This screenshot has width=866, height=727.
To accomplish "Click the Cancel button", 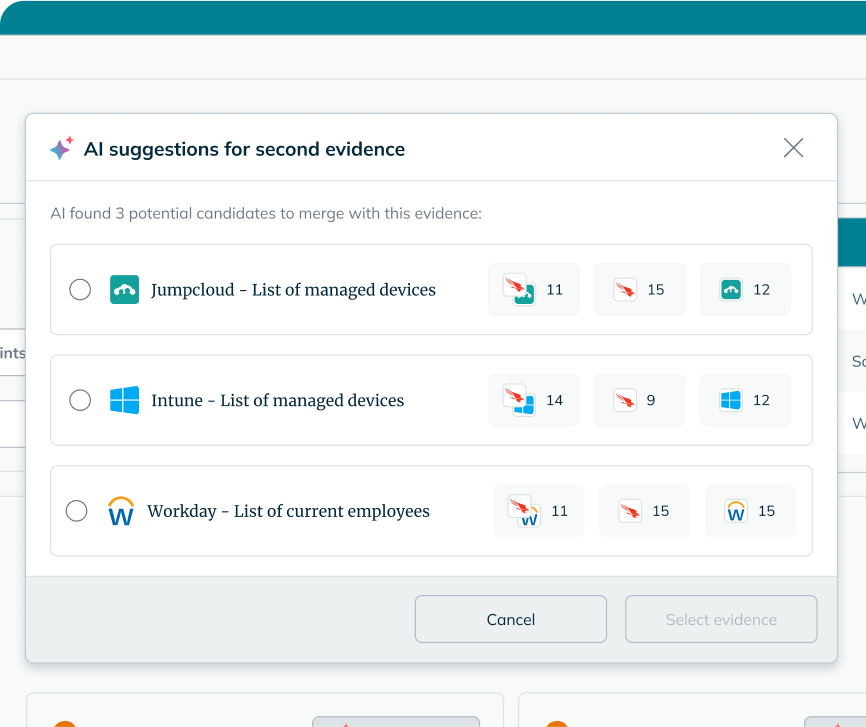I will pyautogui.click(x=511, y=619).
